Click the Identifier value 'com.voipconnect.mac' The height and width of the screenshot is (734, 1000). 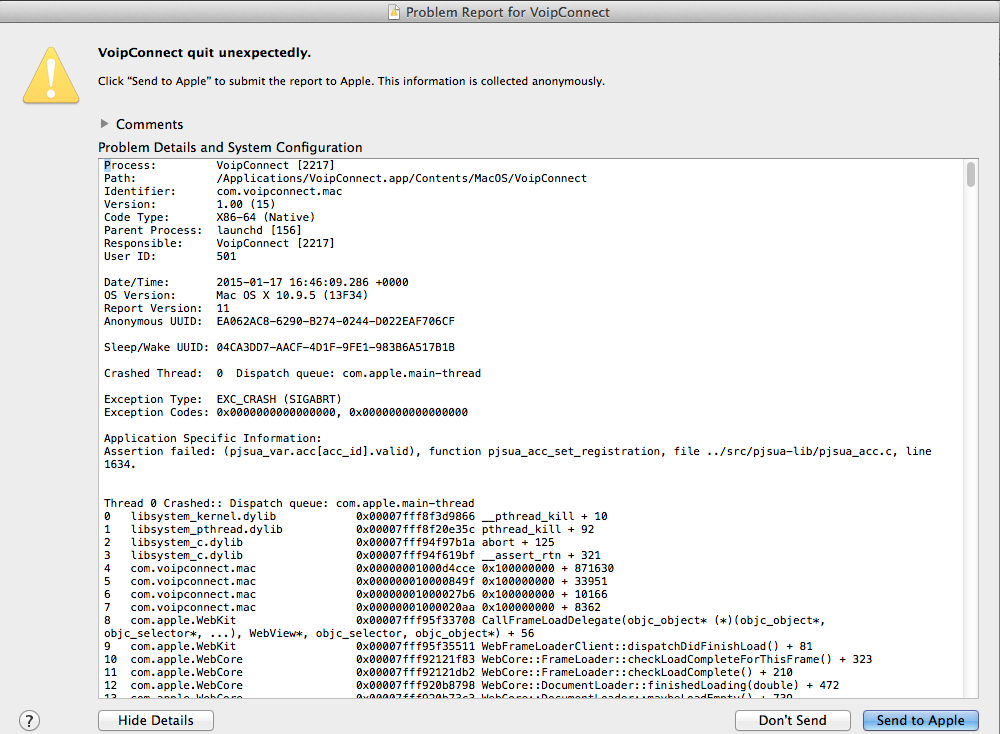(279, 191)
